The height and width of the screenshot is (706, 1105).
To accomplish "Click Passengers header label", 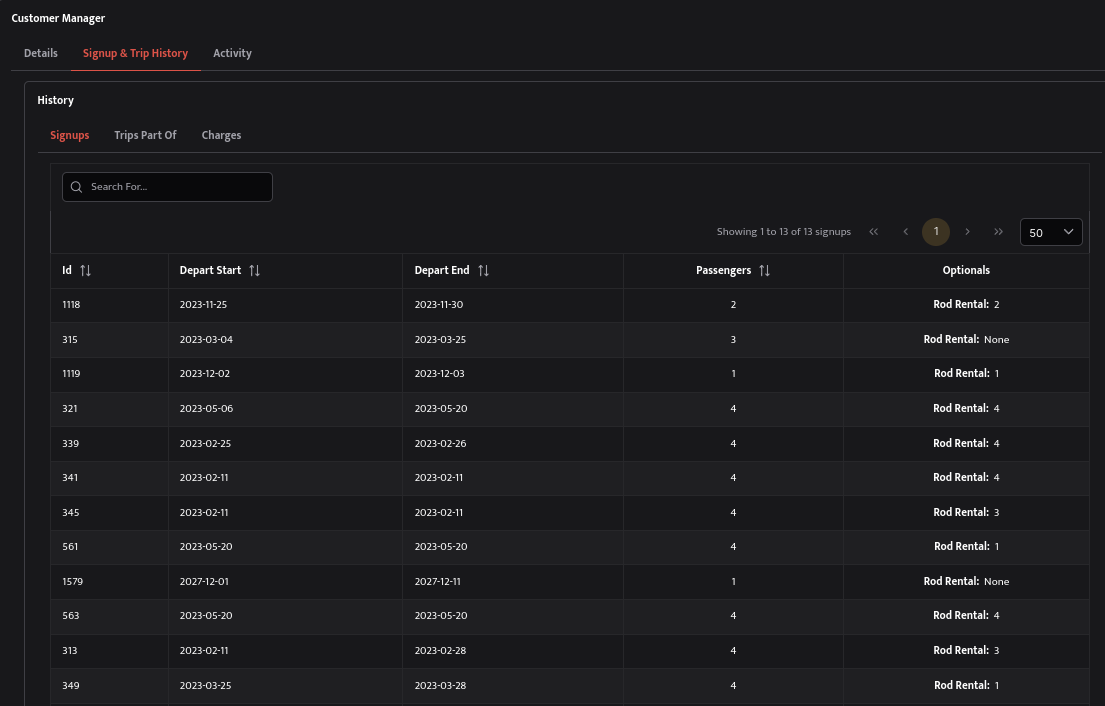I will click(724, 271).
